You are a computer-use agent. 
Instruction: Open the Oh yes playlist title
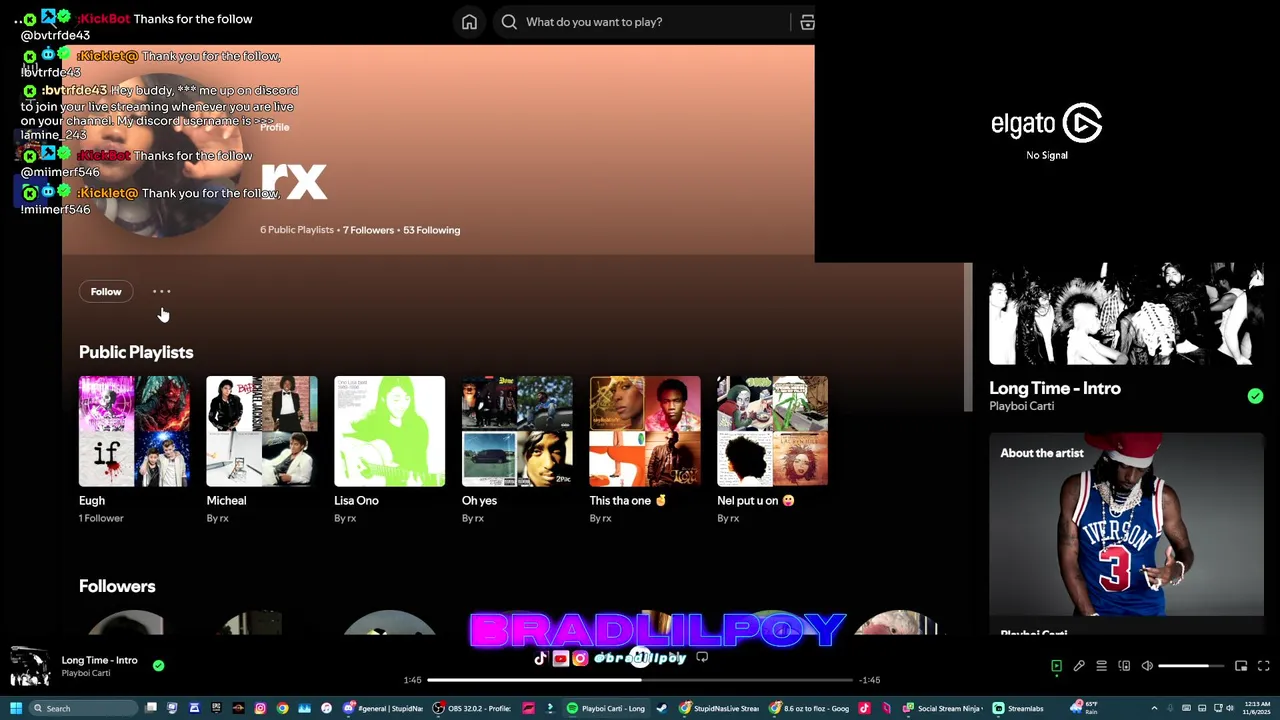tap(479, 501)
